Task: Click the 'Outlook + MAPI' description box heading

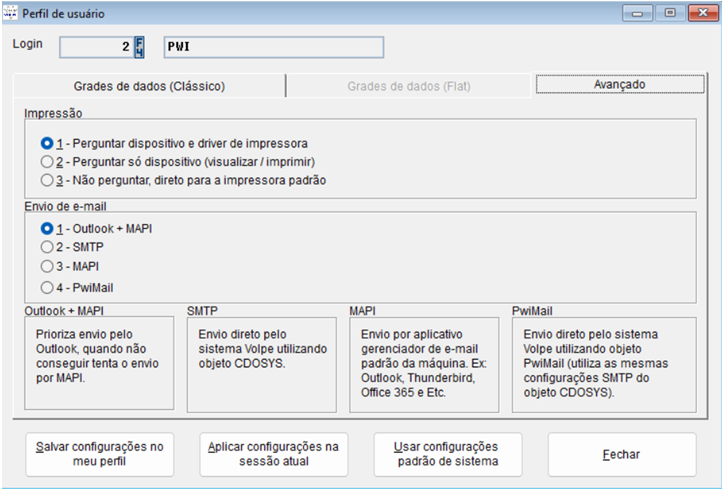Action: [64, 311]
